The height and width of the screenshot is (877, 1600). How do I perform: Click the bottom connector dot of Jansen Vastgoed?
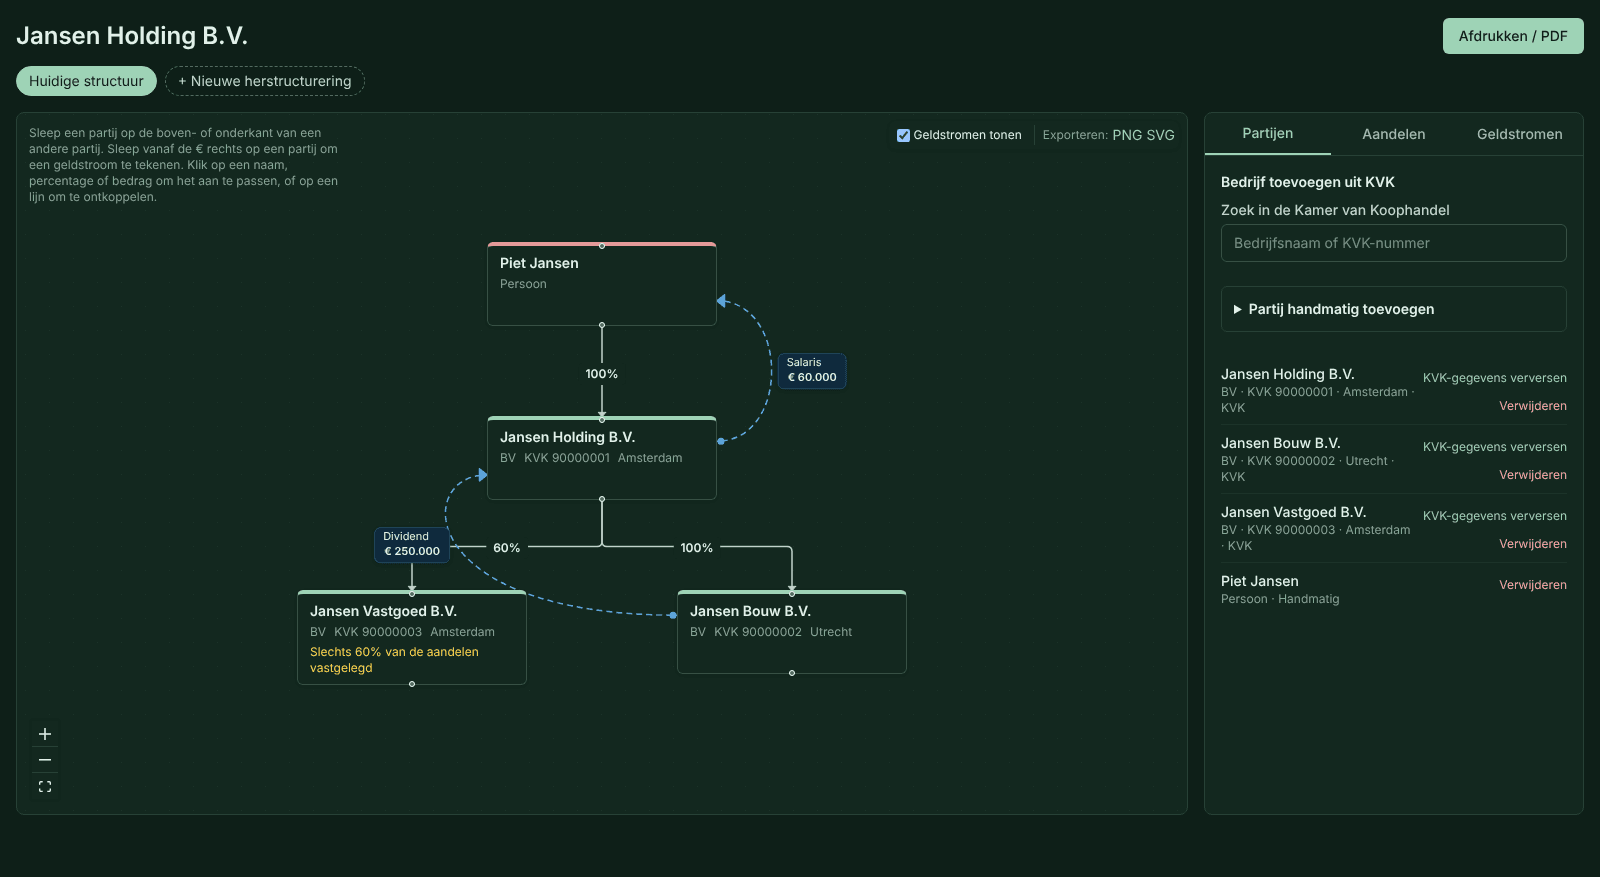[412, 684]
